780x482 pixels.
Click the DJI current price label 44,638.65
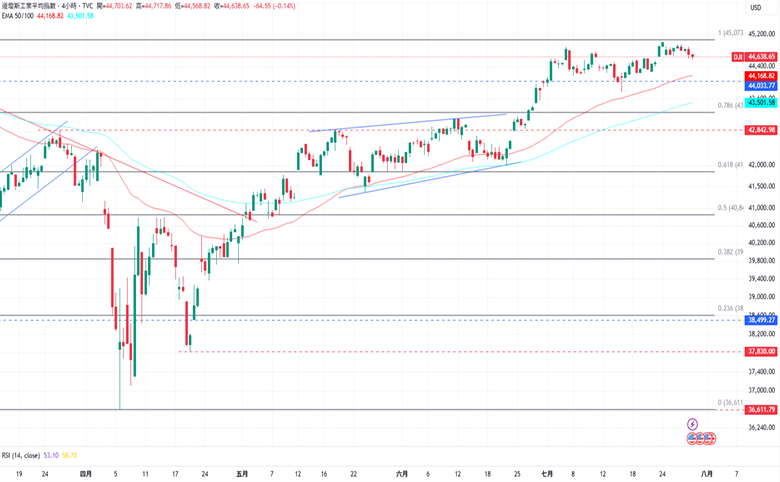(762, 57)
